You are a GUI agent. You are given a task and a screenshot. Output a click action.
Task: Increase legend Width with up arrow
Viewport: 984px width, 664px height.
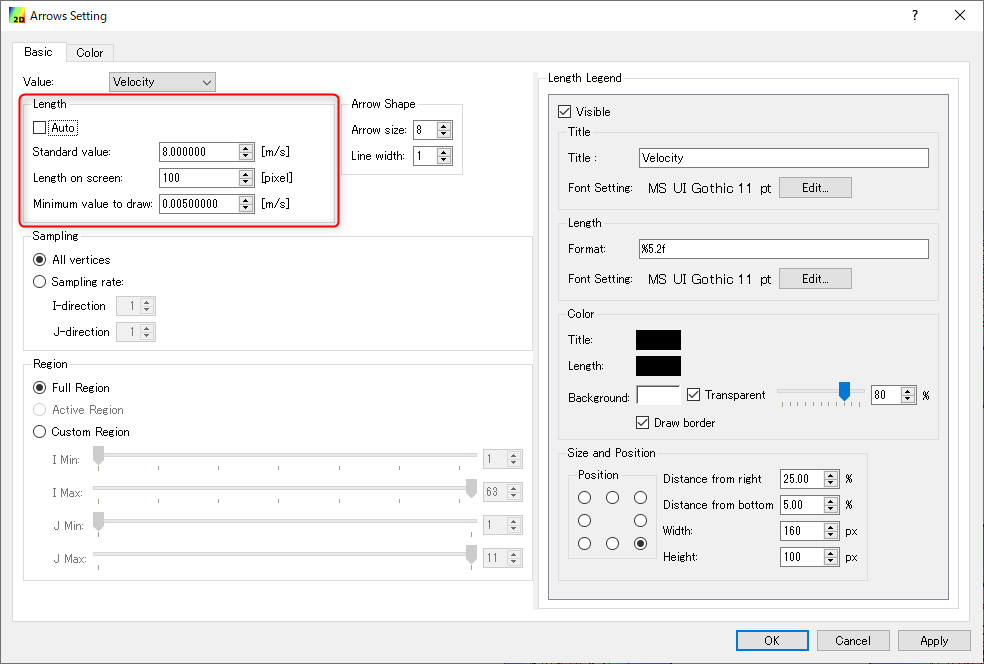(x=831, y=527)
